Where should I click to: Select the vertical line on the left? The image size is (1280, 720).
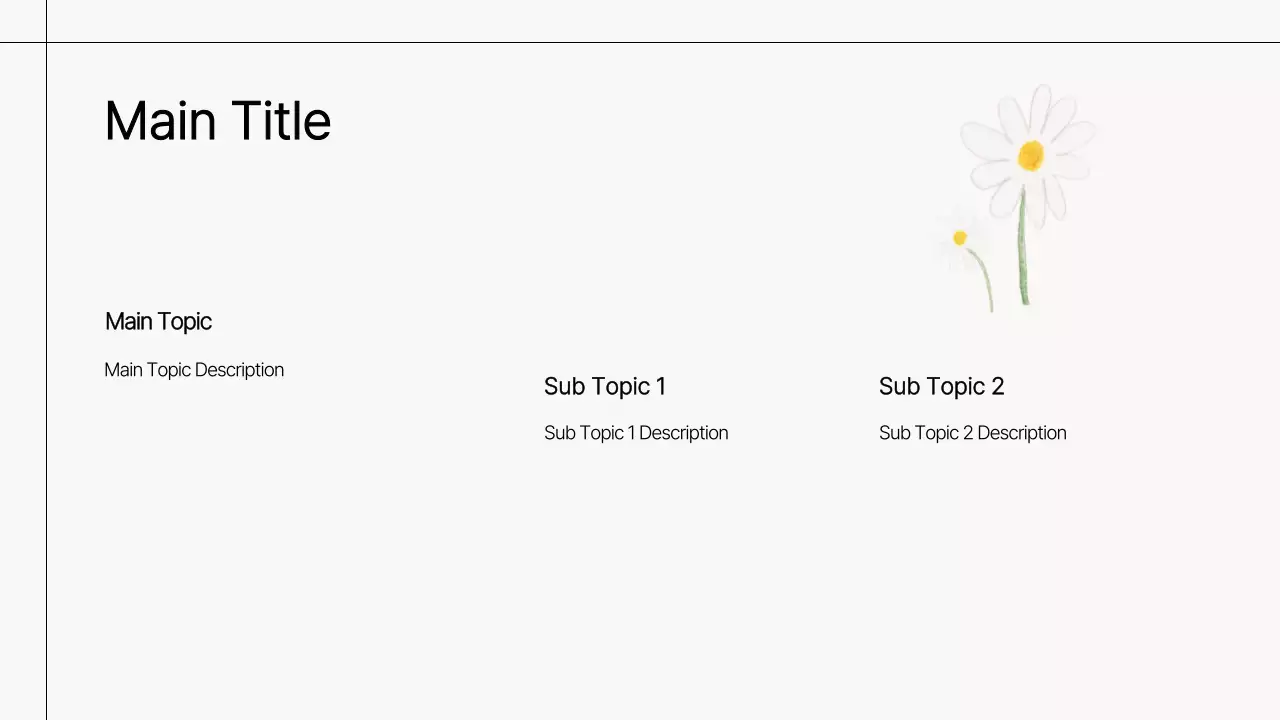[x=46, y=400]
